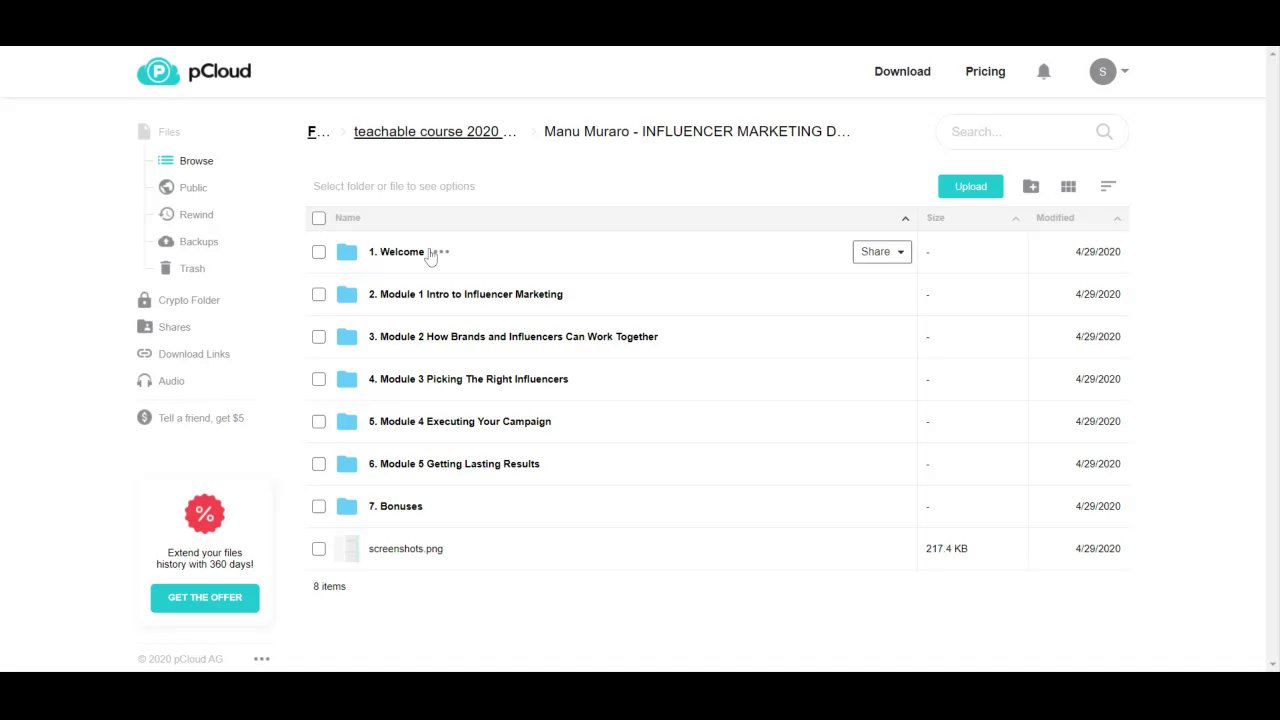
Task: Sort by Size column arrow
Action: (1015, 218)
